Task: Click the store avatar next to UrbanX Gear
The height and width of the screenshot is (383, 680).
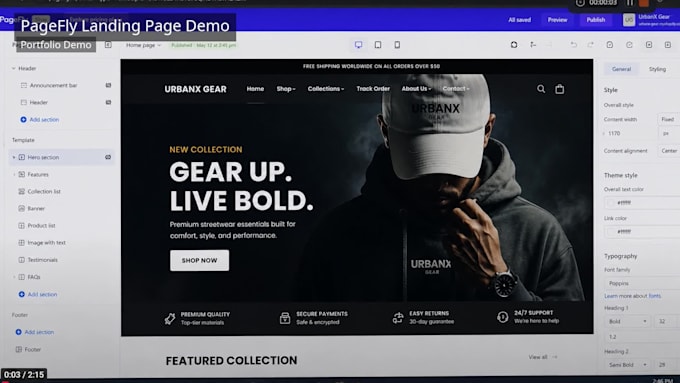Action: pyautogui.click(x=629, y=20)
